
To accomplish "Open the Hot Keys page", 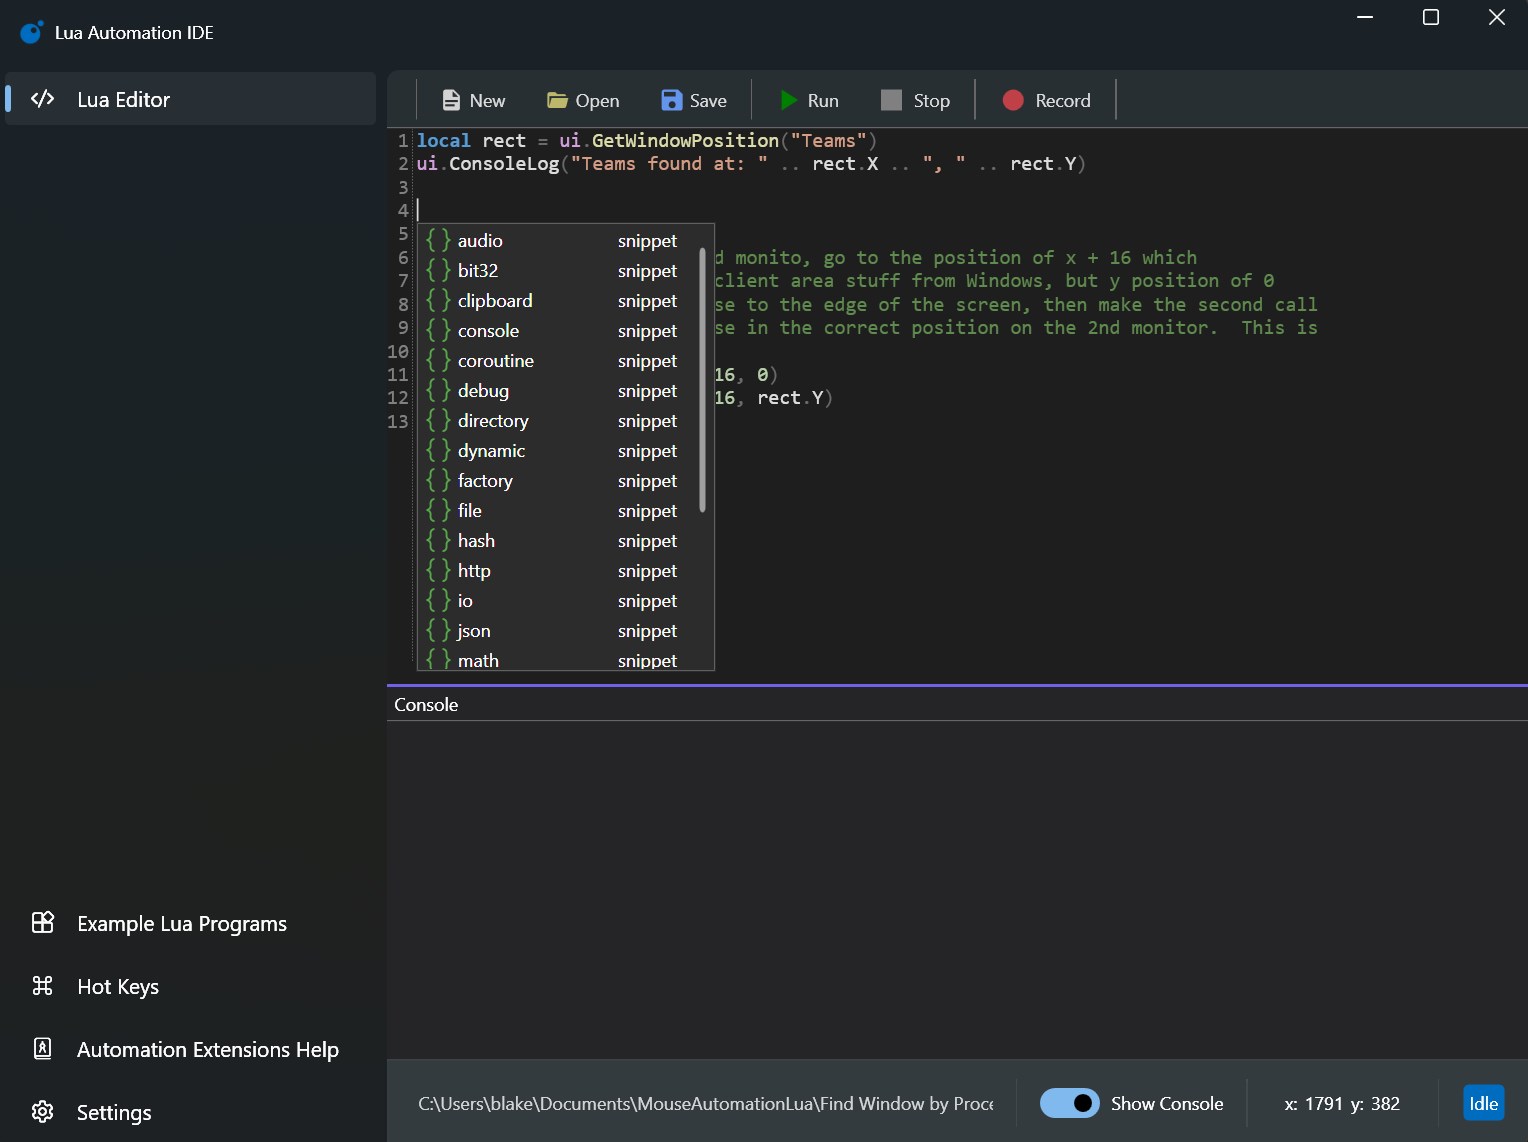I will (x=191, y=986).
